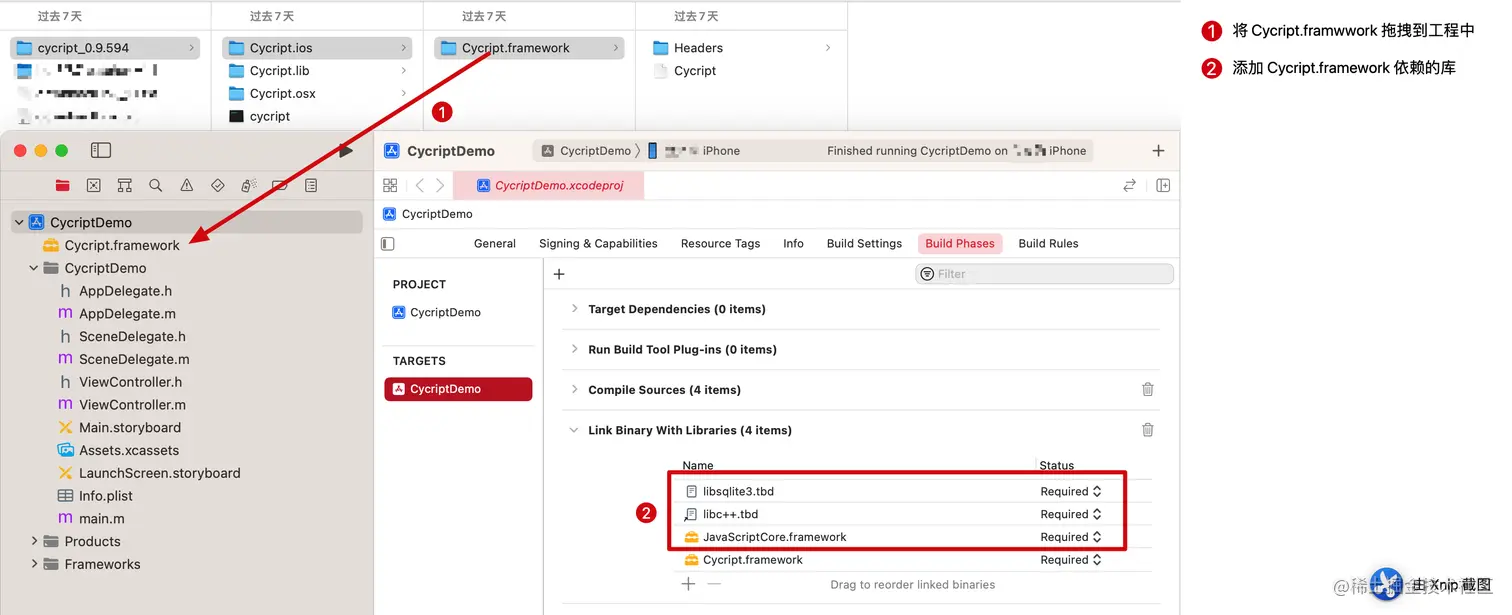The width and height of the screenshot is (1512, 615).
Task: Open the Test navigator diamond icon
Action: tap(217, 185)
